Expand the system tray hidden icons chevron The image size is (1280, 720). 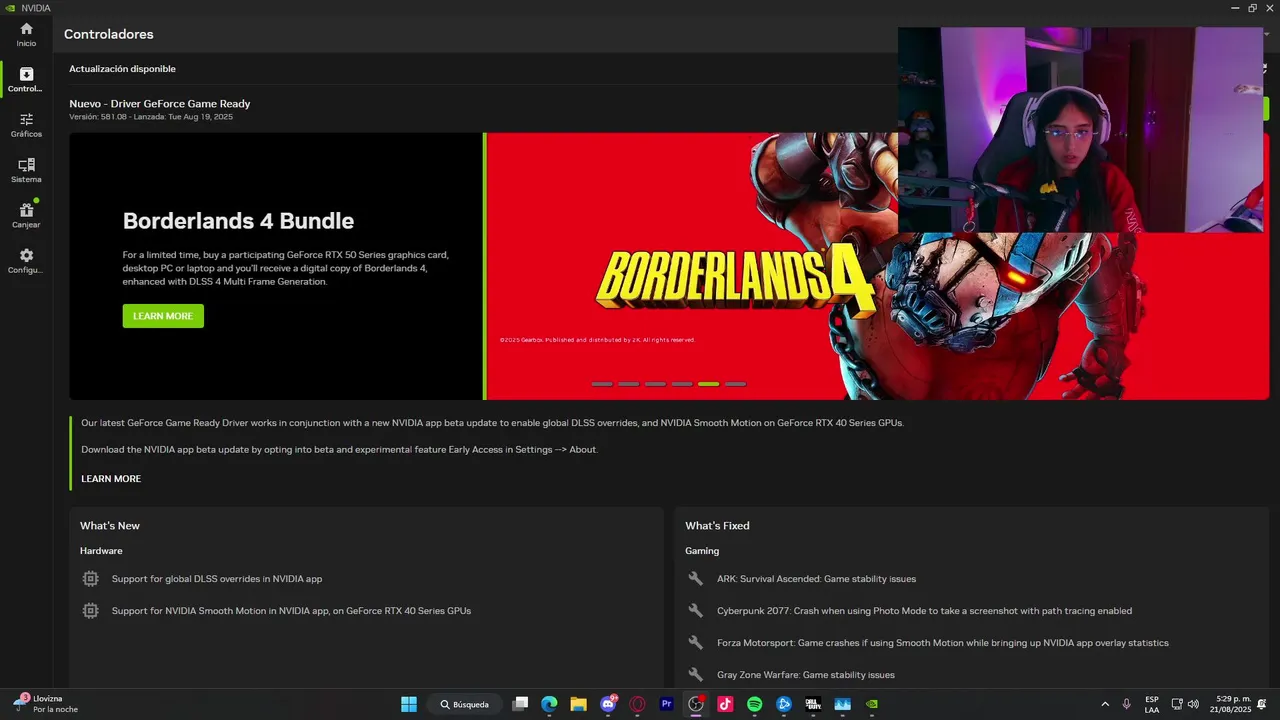[x=1105, y=704]
